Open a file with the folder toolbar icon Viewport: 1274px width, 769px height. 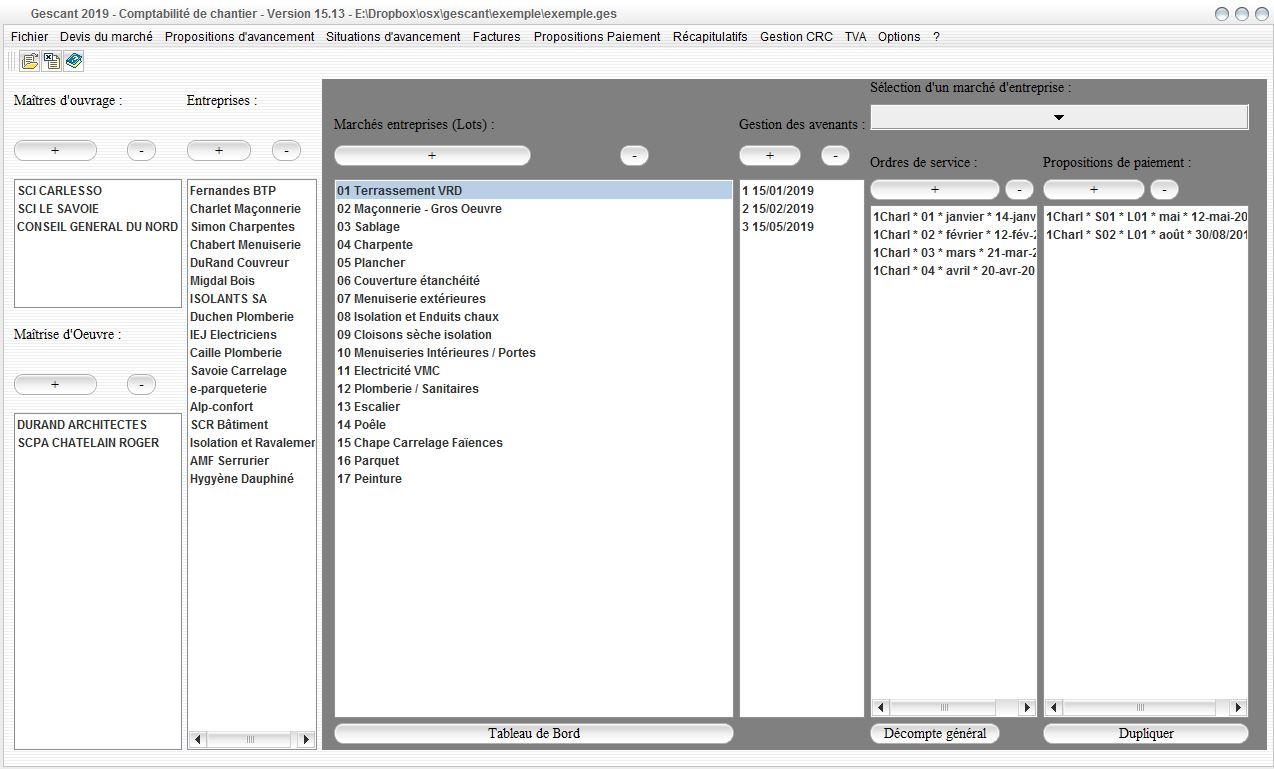pos(29,61)
